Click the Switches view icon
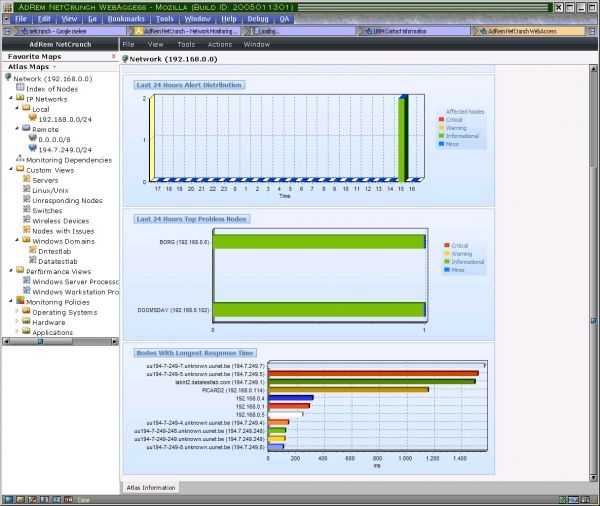 click(x=26, y=209)
